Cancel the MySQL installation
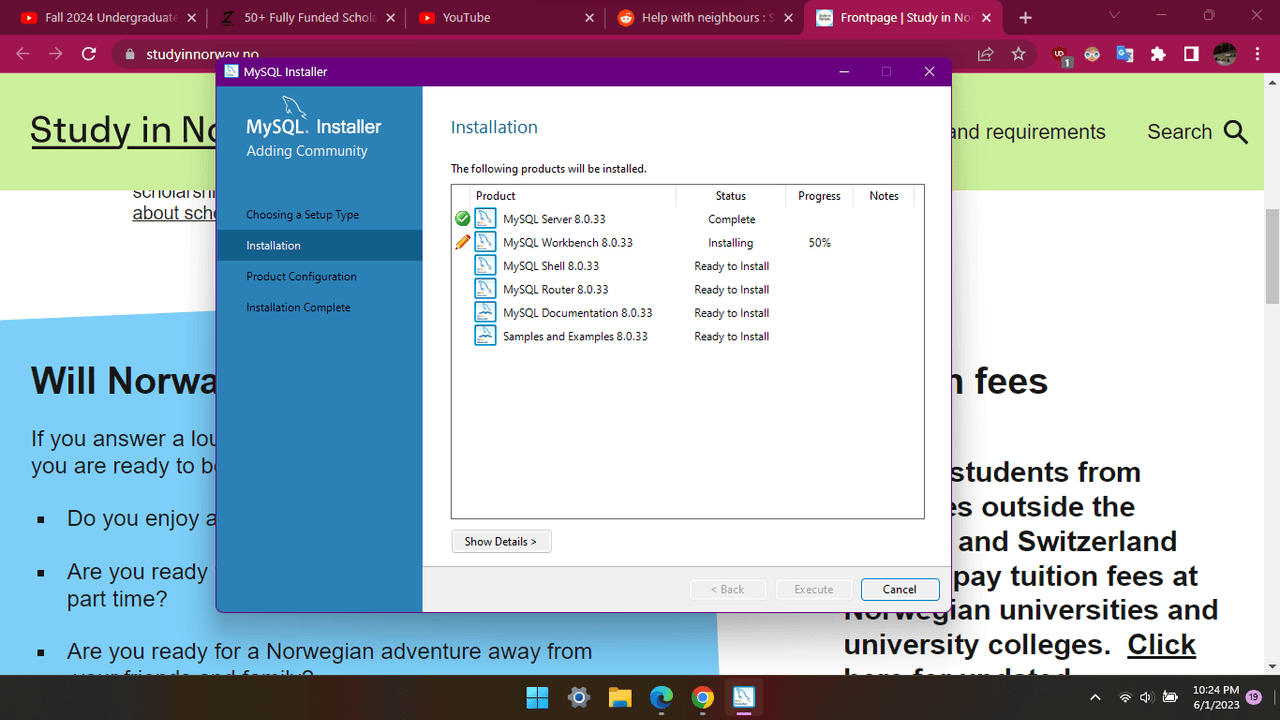This screenshot has height=720, width=1280. click(x=899, y=589)
